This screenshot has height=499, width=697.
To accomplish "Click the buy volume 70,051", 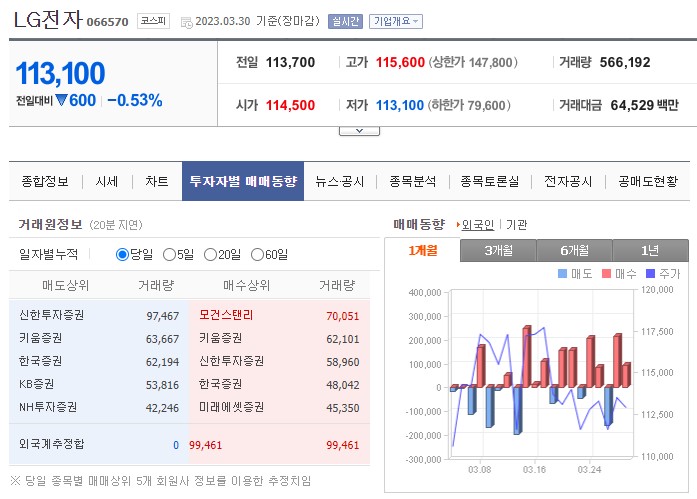I will [343, 316].
